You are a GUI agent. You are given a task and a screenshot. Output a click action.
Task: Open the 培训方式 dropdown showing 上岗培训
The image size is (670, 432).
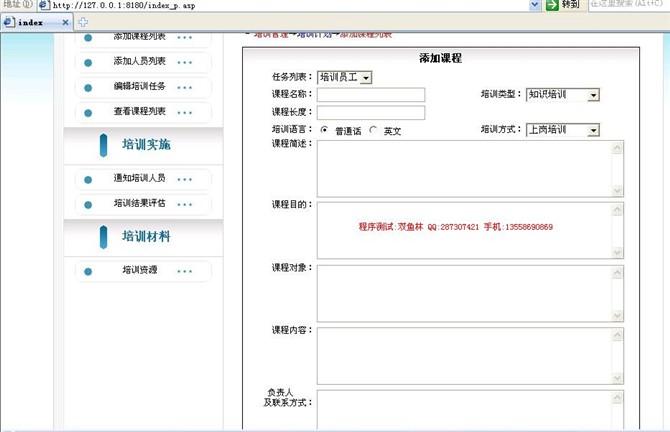click(x=562, y=129)
